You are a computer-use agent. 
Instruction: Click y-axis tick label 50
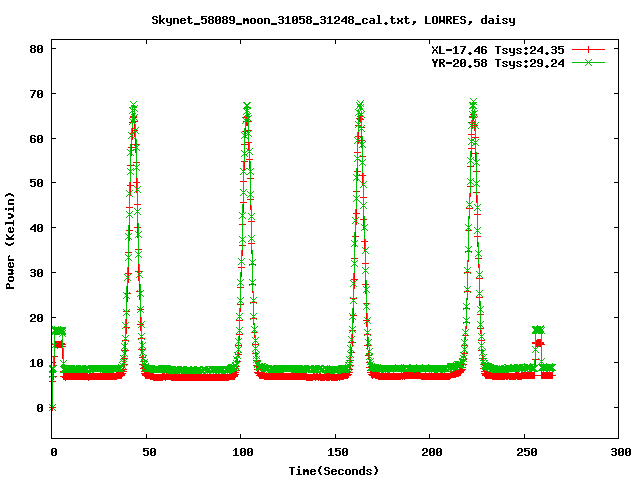[x=37, y=183]
